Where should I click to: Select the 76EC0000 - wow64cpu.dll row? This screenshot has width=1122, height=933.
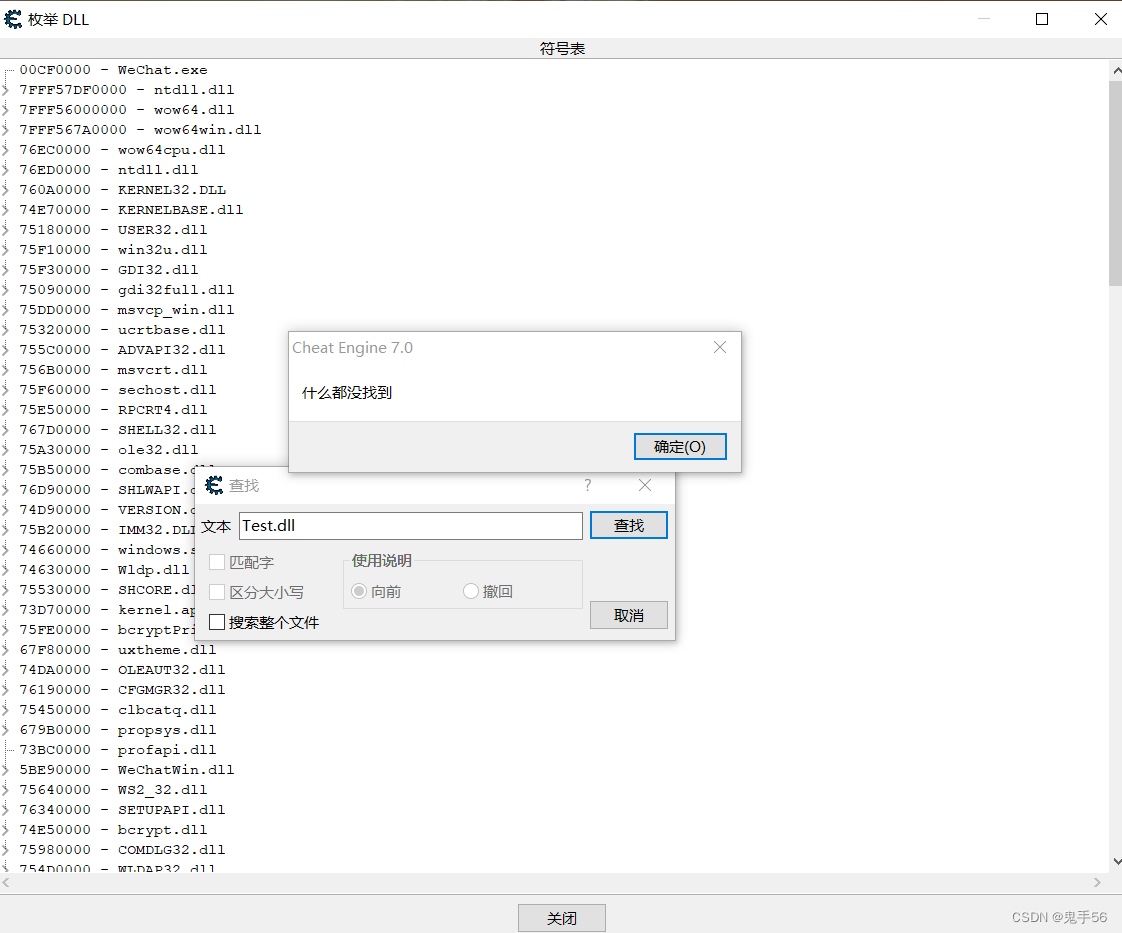pyautogui.click(x=122, y=150)
